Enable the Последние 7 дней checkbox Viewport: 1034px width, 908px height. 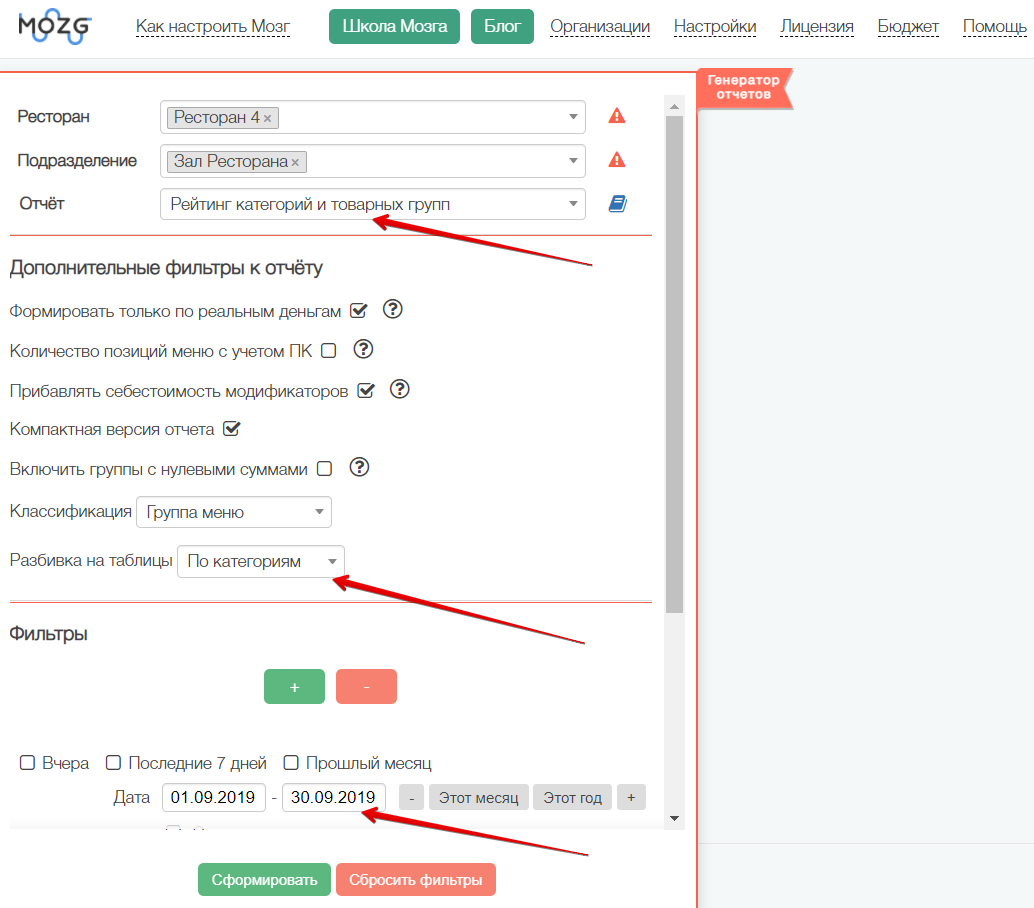pyautogui.click(x=114, y=763)
